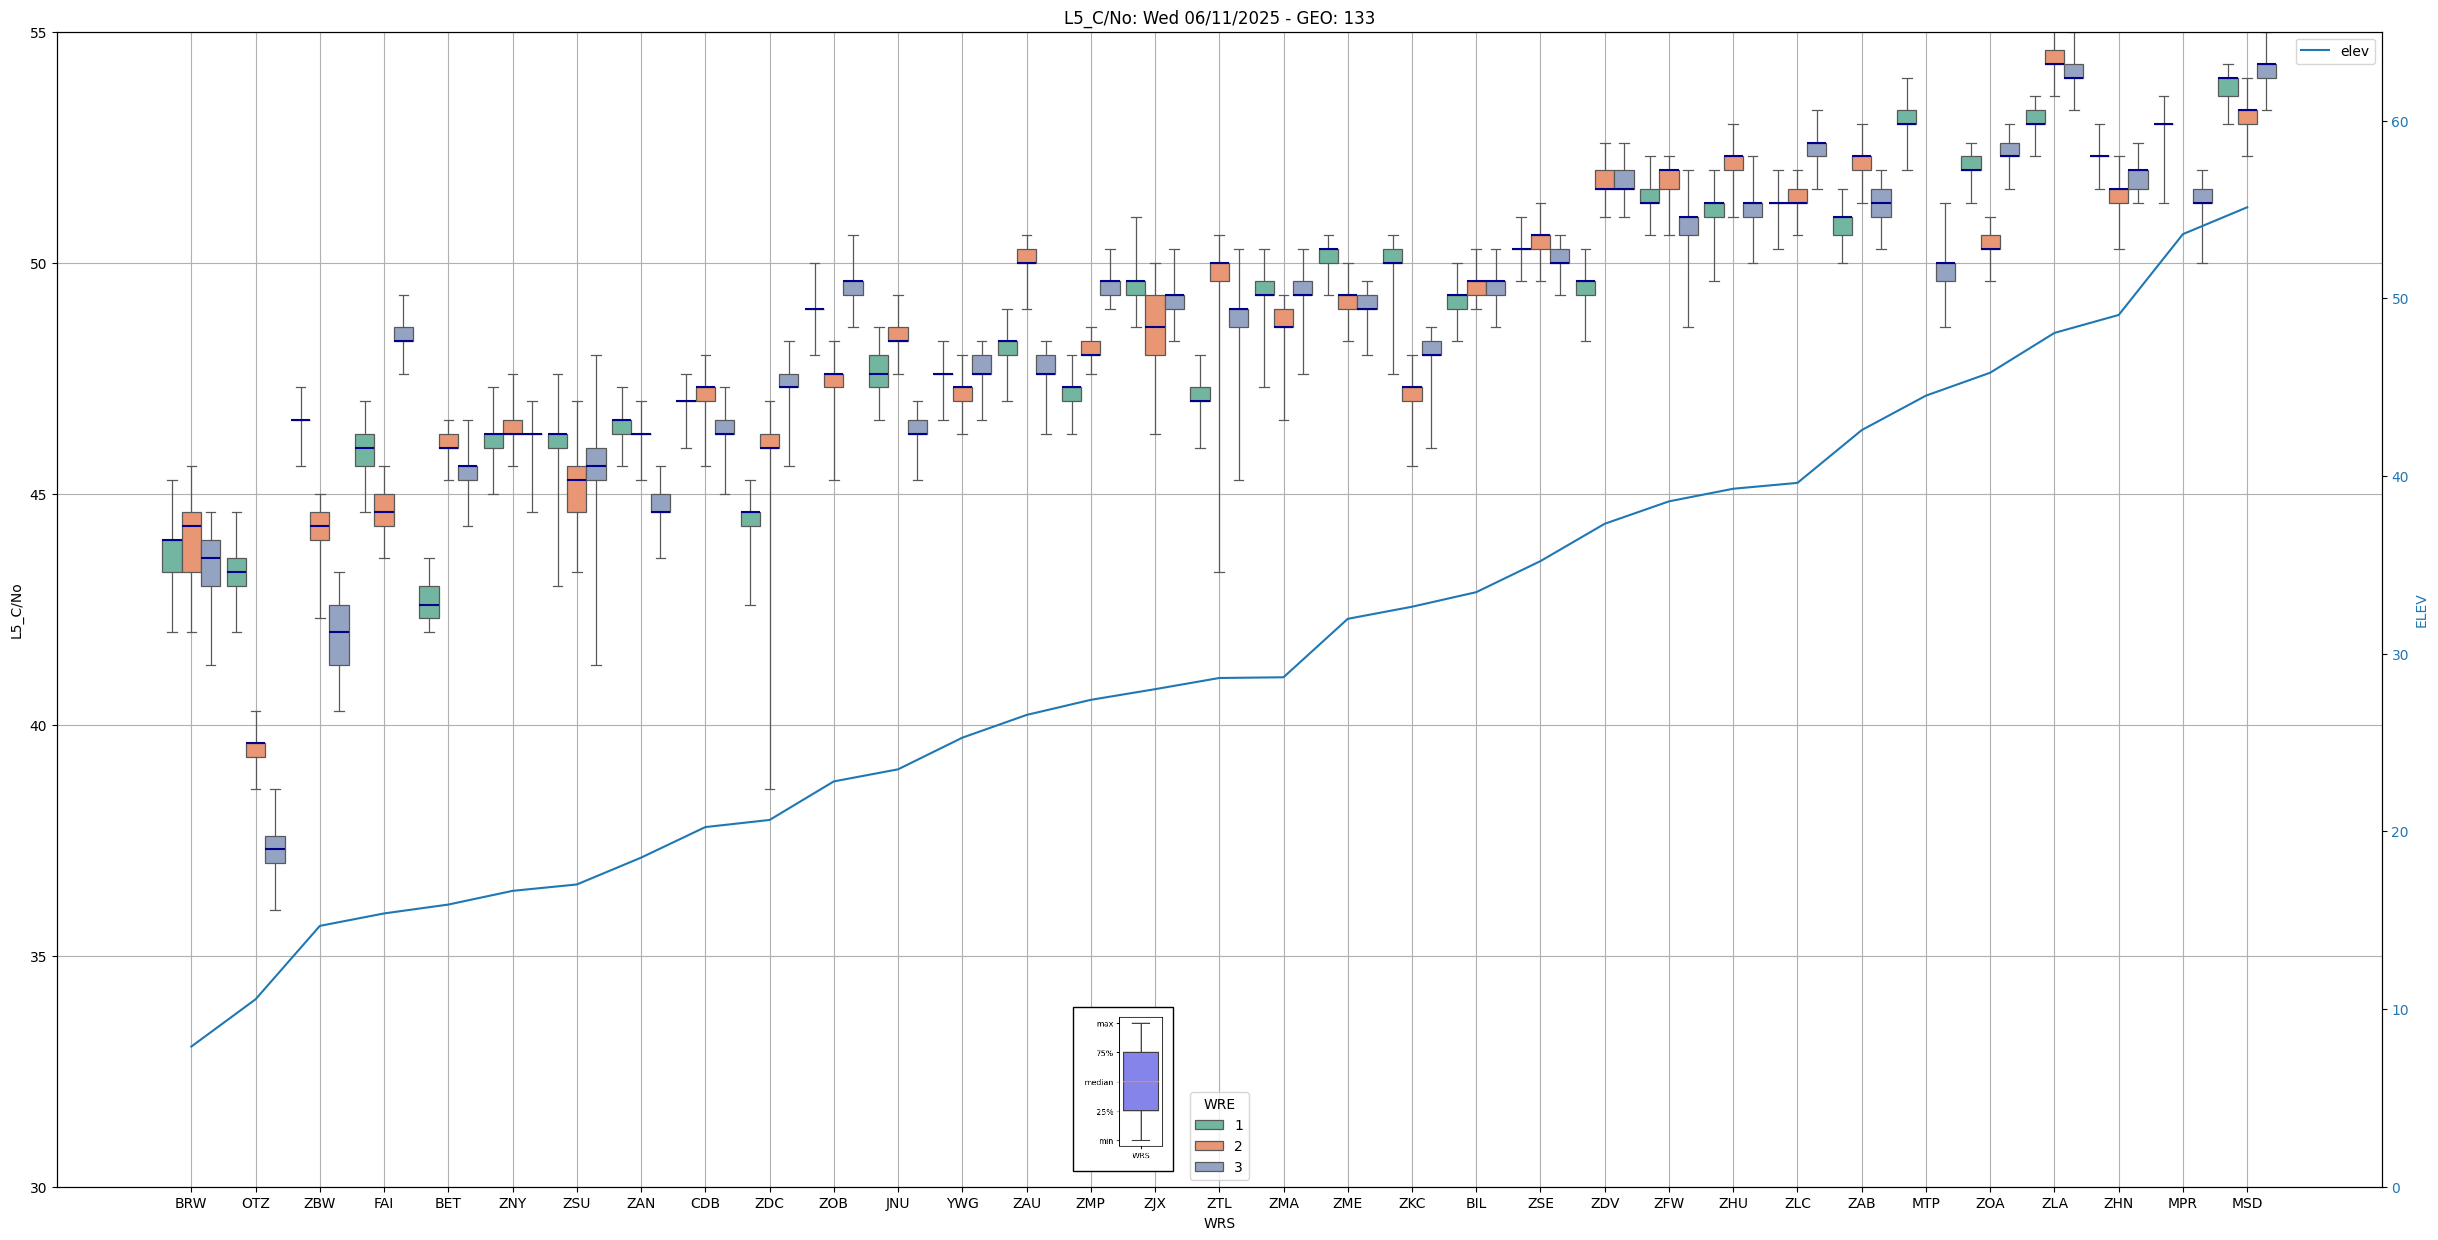The width and height of the screenshot is (2438, 1240).
Task: Click the blue-gray WRE 3 legend swatch
Action: coord(1209,1167)
